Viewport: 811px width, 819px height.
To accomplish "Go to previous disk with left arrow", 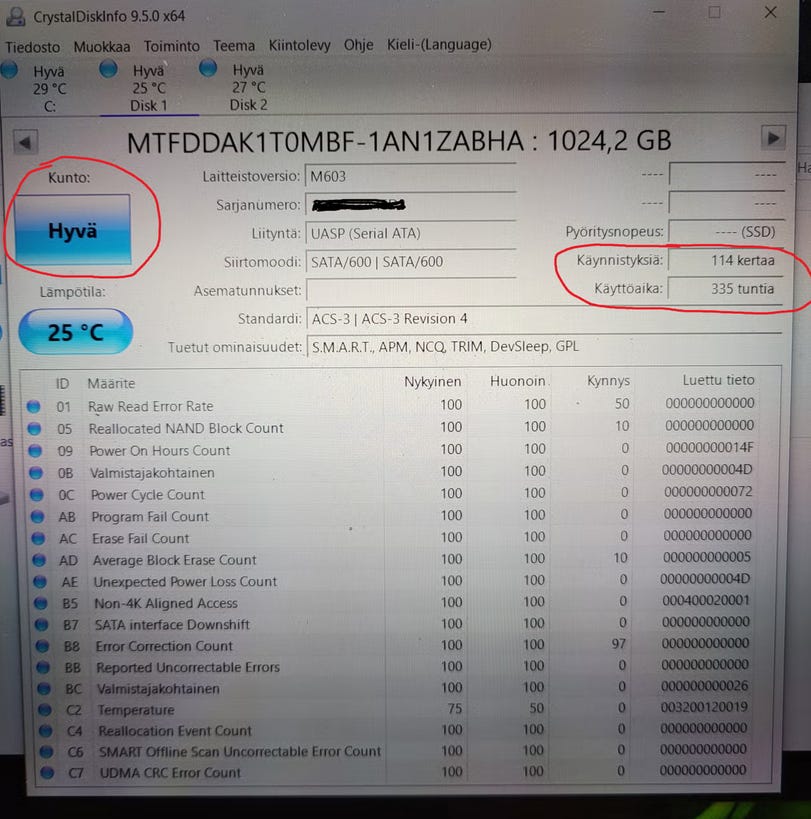I will pos(25,142).
